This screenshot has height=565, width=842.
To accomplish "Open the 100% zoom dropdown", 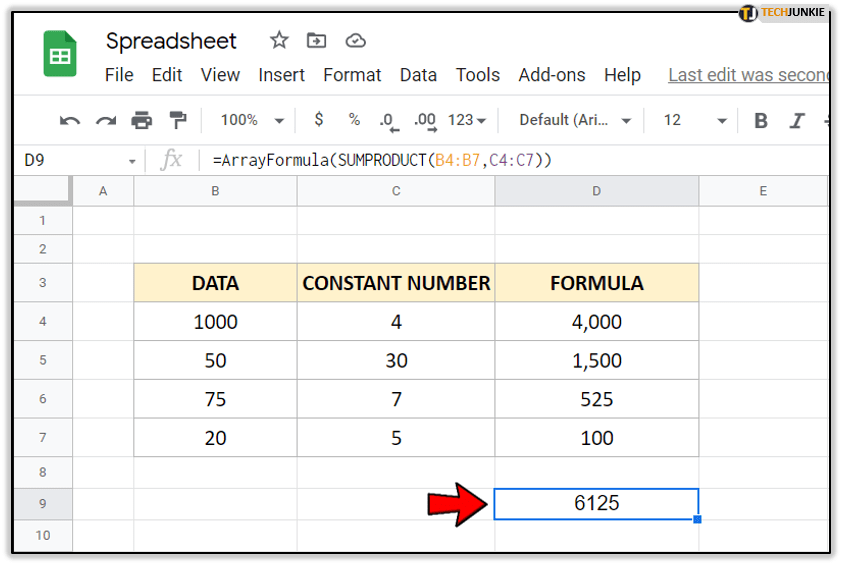I will (251, 120).
